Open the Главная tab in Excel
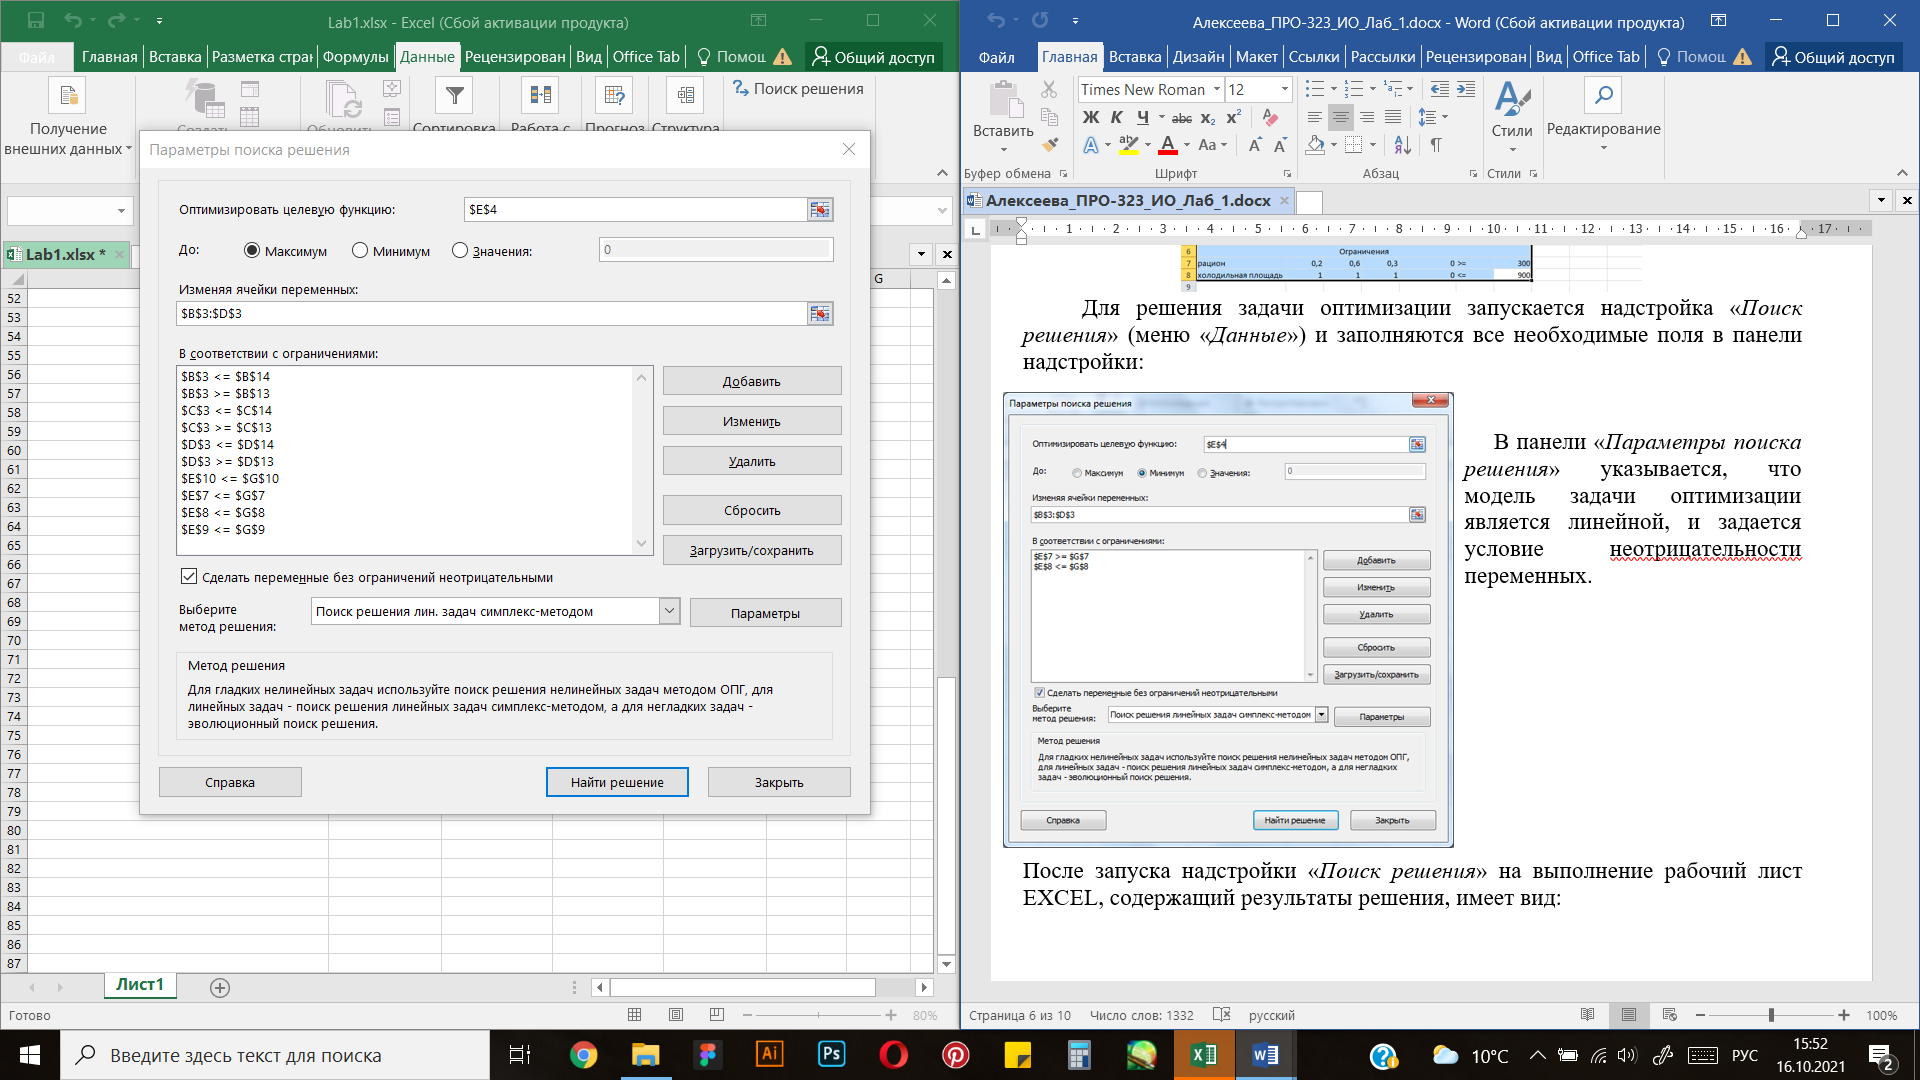Image resolution: width=1920 pixels, height=1080 pixels. coord(109,57)
